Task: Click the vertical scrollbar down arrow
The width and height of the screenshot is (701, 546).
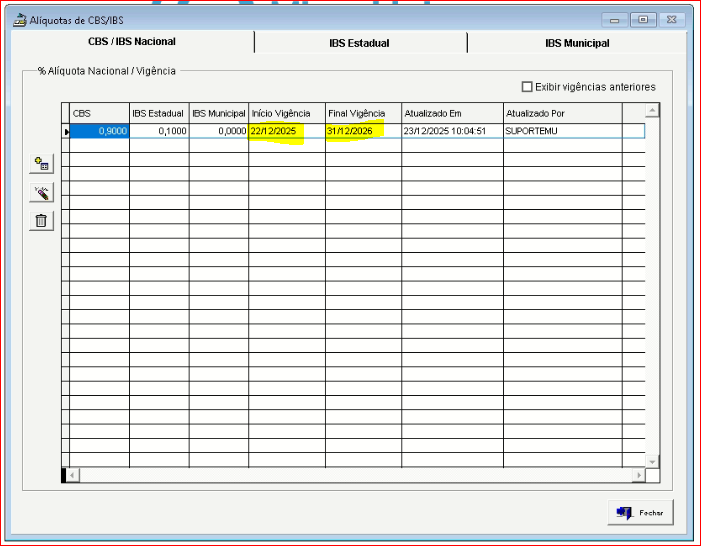Action: (652, 461)
